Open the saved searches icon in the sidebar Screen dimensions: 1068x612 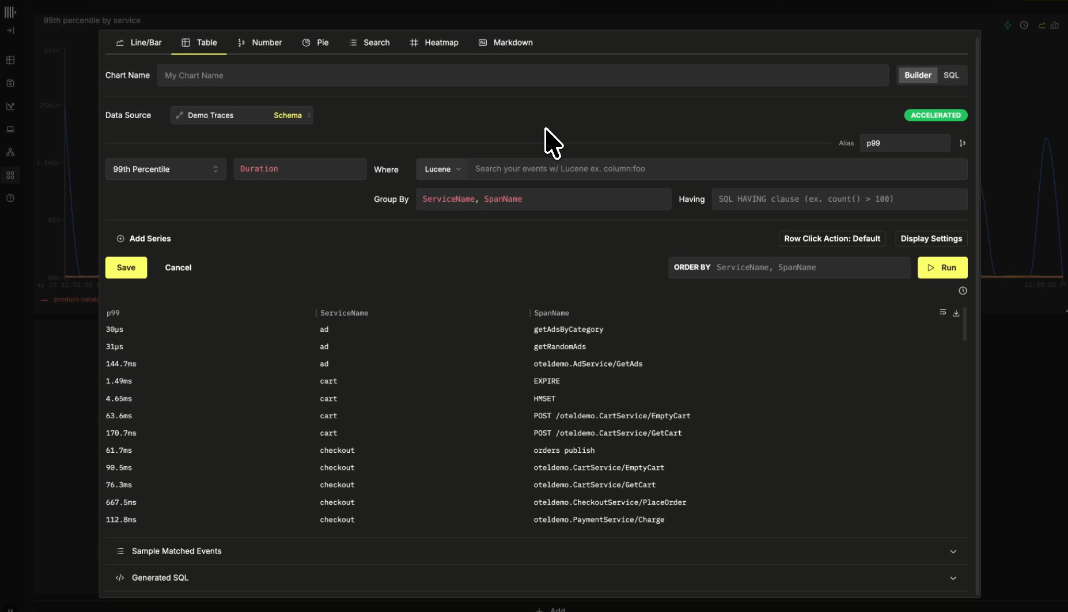point(10,83)
